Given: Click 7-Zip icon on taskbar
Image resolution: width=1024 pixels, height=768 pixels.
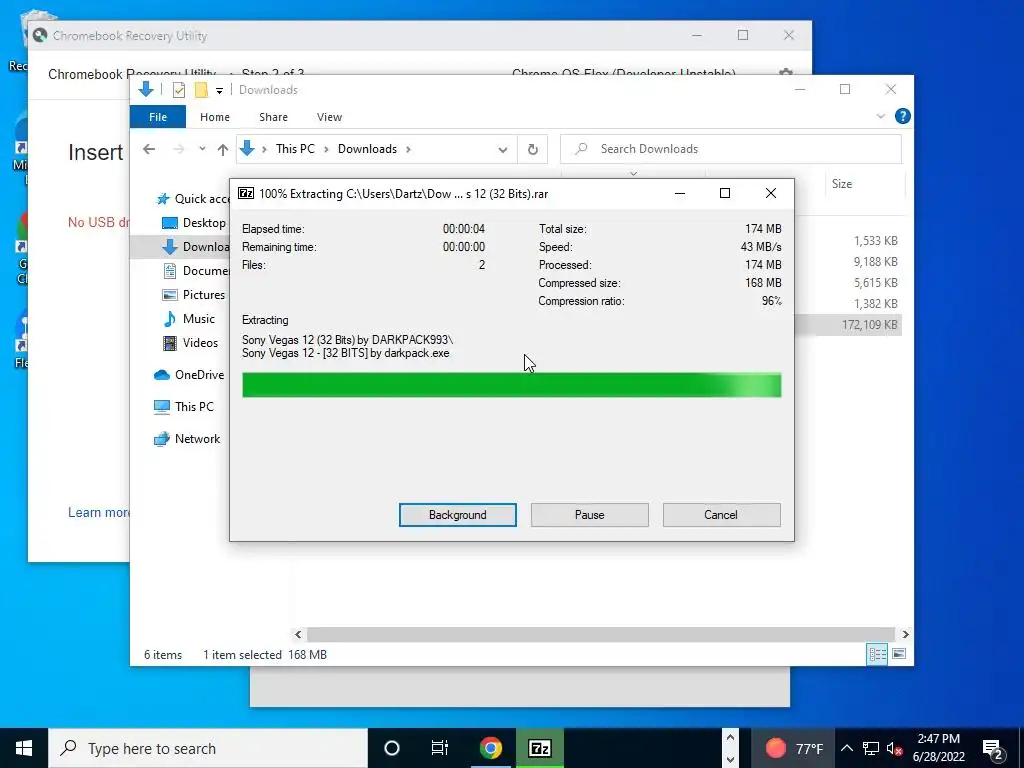Looking at the screenshot, I should click(539, 748).
